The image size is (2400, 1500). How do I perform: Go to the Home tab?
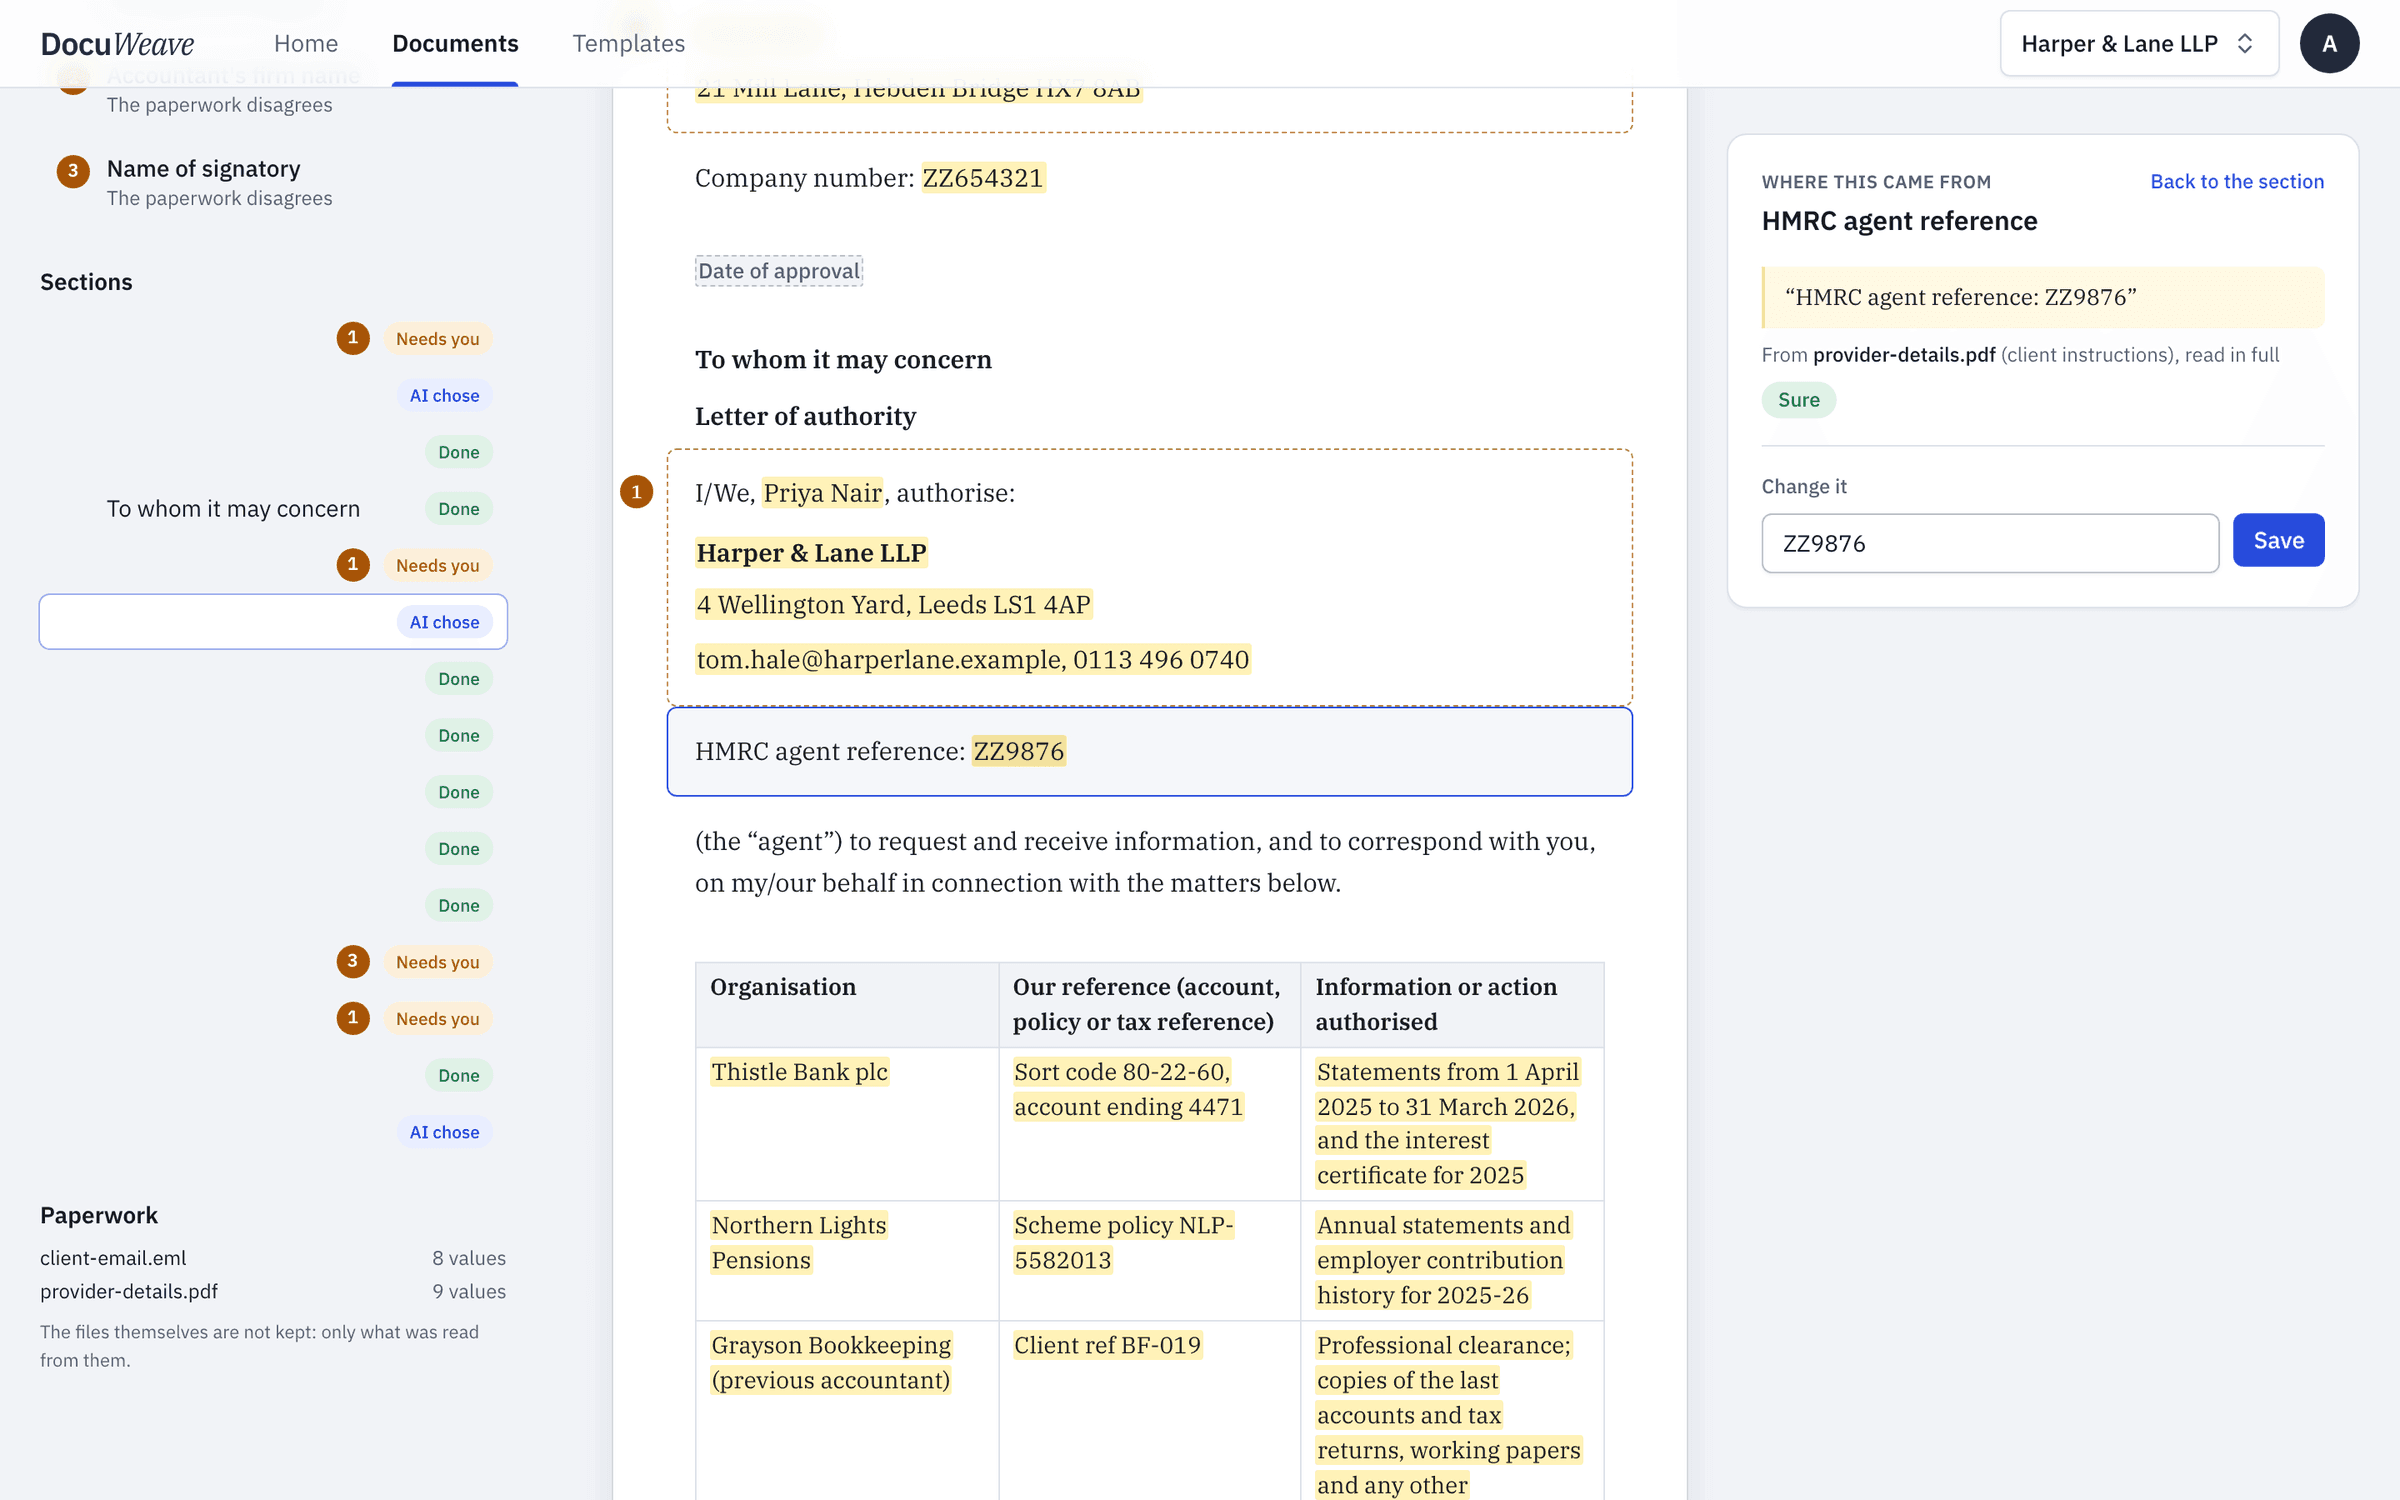(306, 43)
